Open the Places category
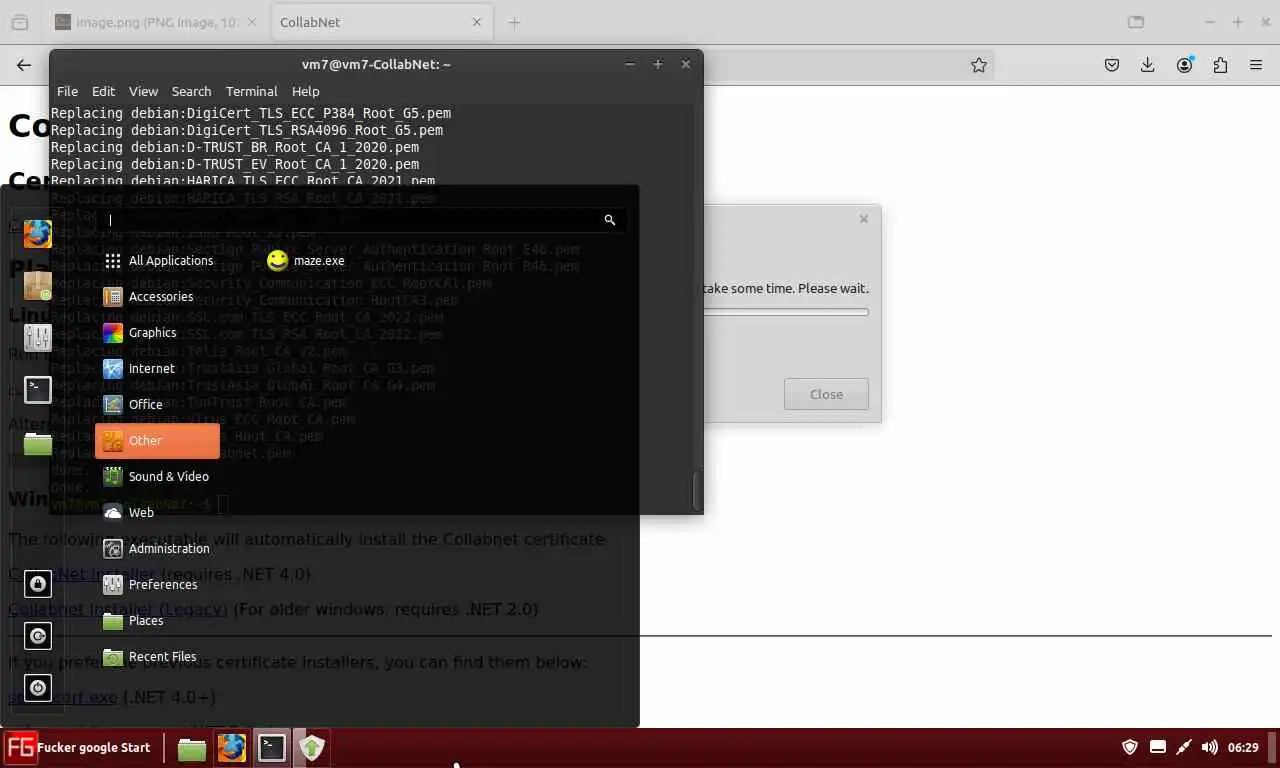Screen dimensions: 1280x768 (x=158, y=620)
